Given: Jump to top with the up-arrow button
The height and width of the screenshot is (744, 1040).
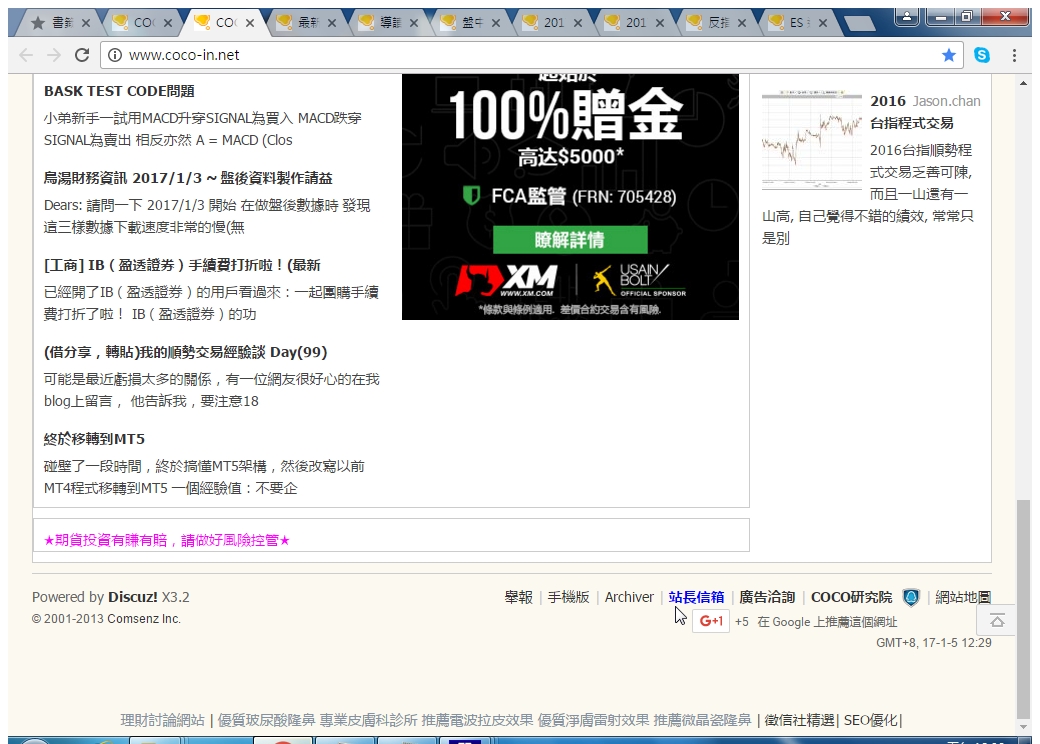Looking at the screenshot, I should [997, 621].
